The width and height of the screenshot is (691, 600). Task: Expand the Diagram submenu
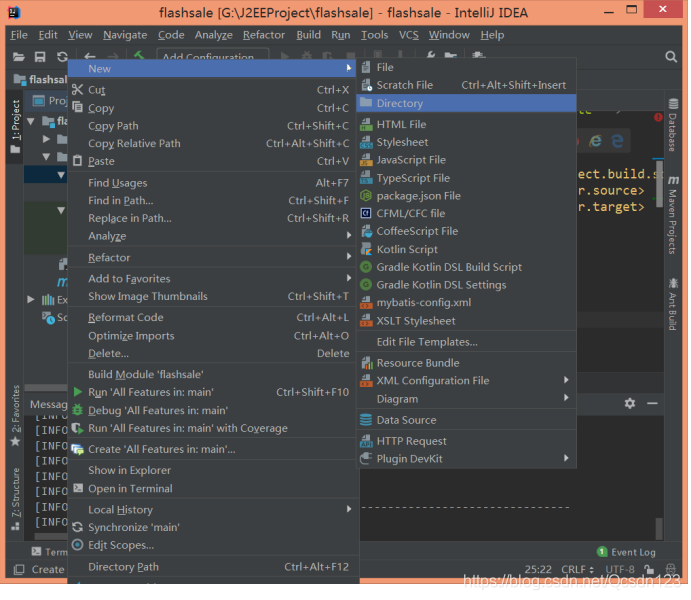coord(466,399)
